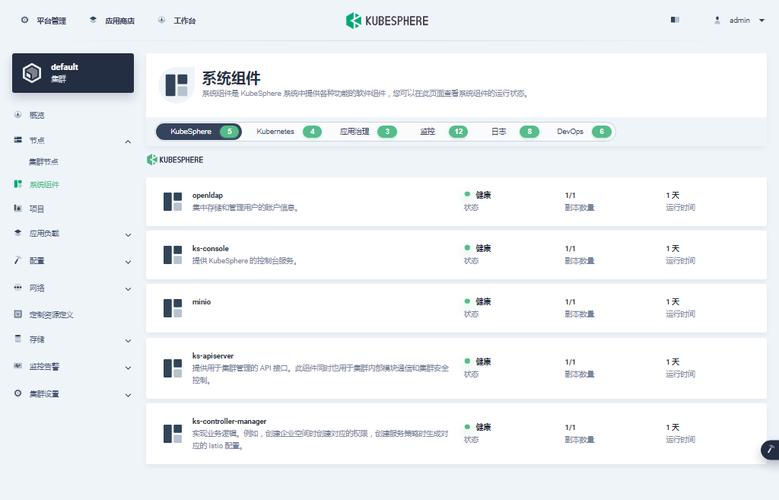Open the platform management gear icon
The height and width of the screenshot is (500, 779).
pyautogui.click(x=24, y=20)
